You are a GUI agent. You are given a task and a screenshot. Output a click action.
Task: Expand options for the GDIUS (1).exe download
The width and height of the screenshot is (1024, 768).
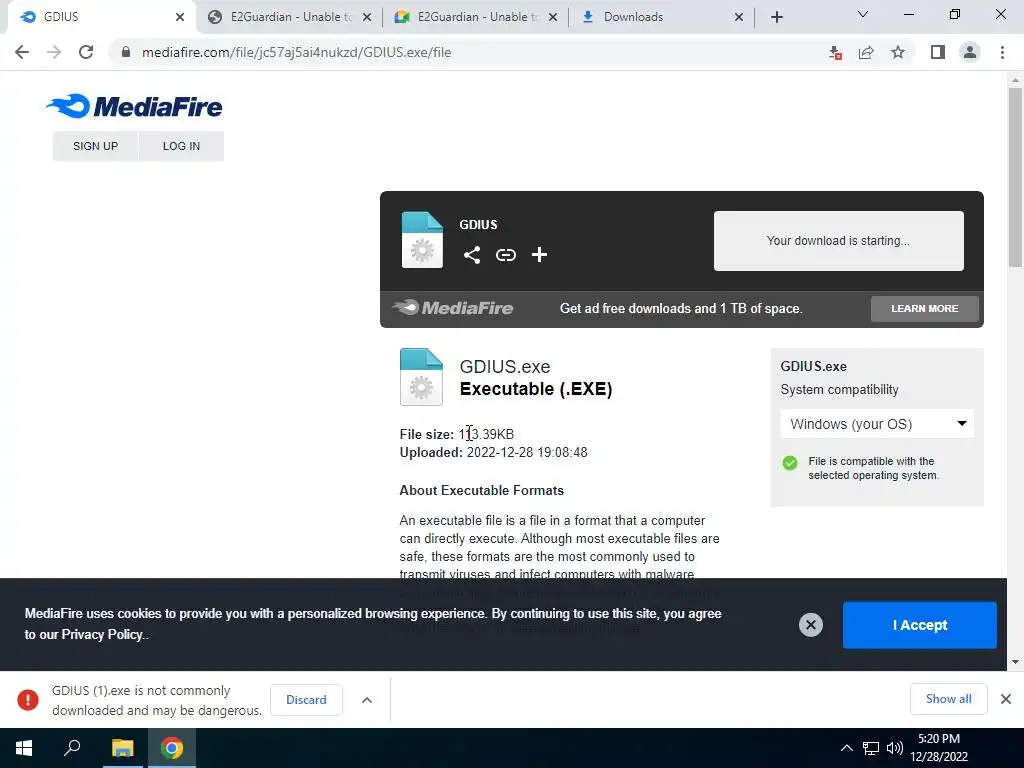tap(367, 700)
